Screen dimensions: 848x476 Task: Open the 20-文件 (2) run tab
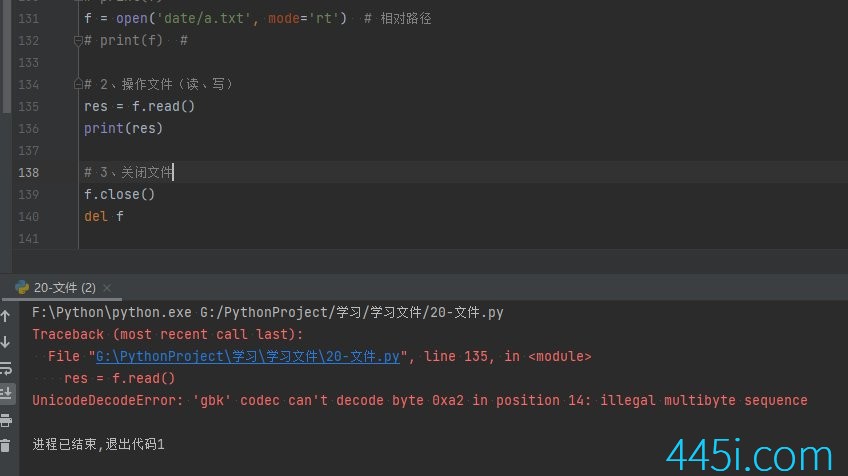click(x=64, y=288)
